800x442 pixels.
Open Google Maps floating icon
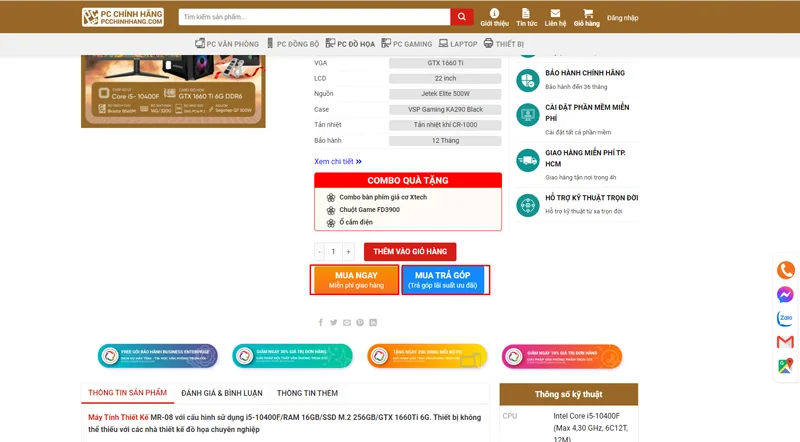(786, 367)
